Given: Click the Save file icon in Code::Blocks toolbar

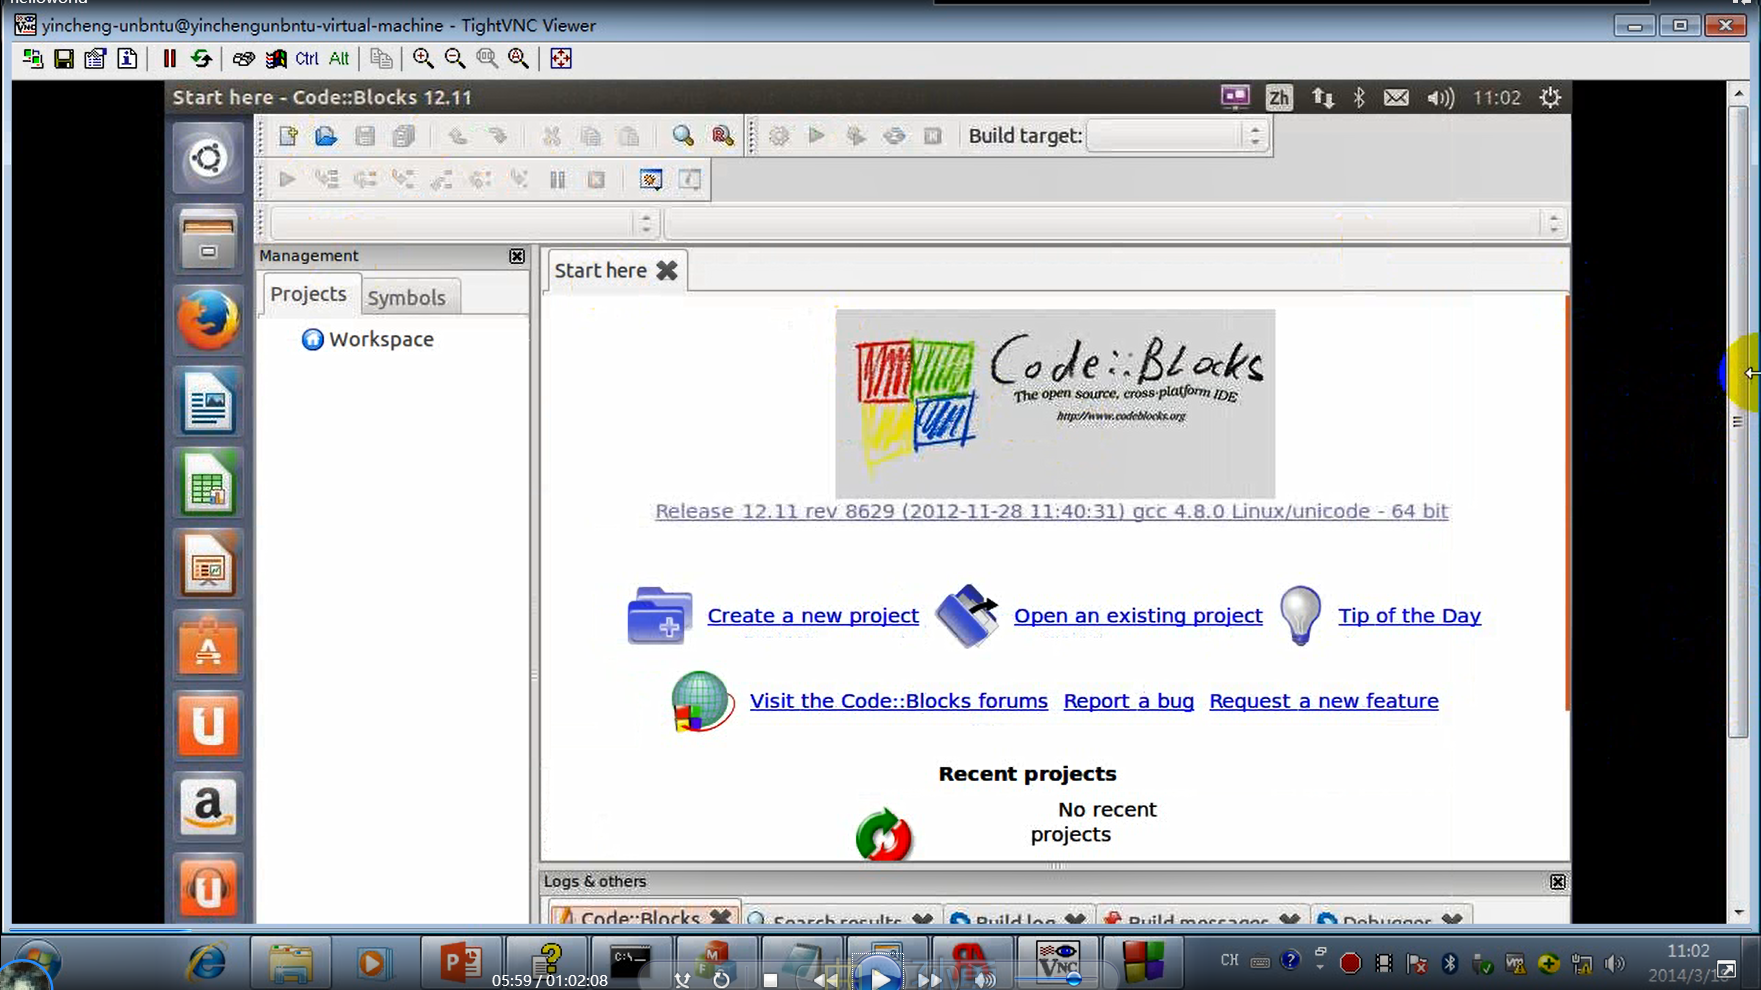Looking at the screenshot, I should coord(365,136).
